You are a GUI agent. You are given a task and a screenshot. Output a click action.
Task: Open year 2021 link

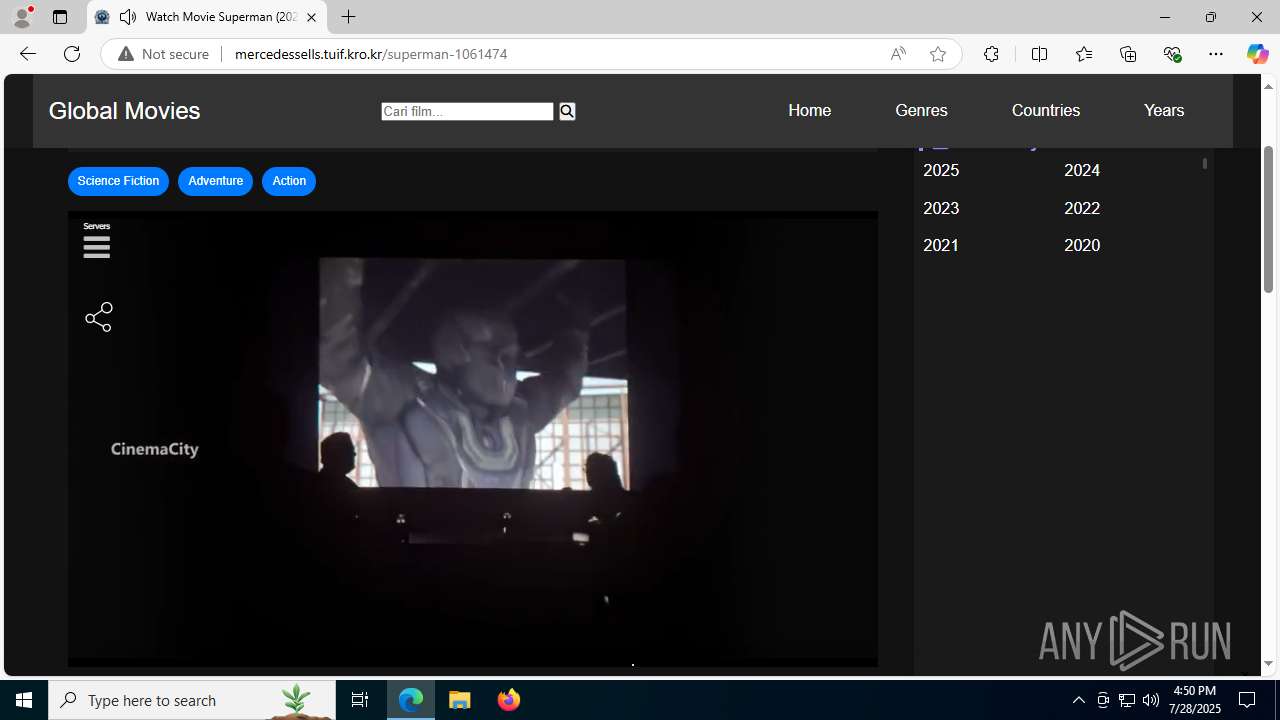(941, 245)
